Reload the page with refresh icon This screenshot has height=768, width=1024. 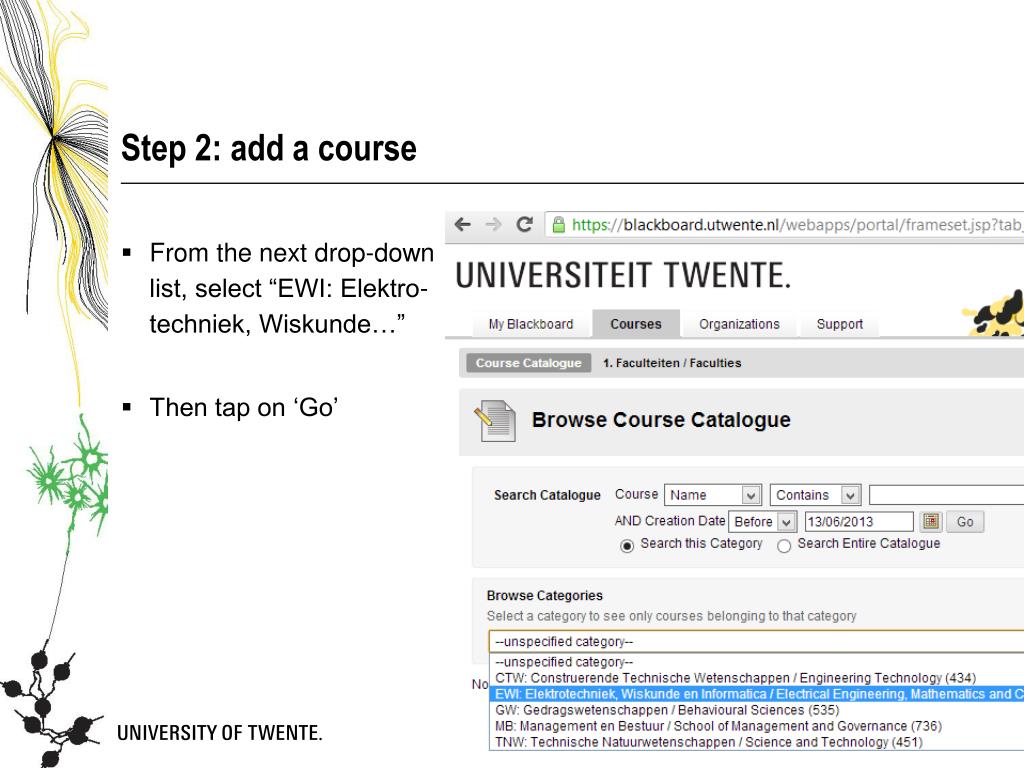point(524,225)
